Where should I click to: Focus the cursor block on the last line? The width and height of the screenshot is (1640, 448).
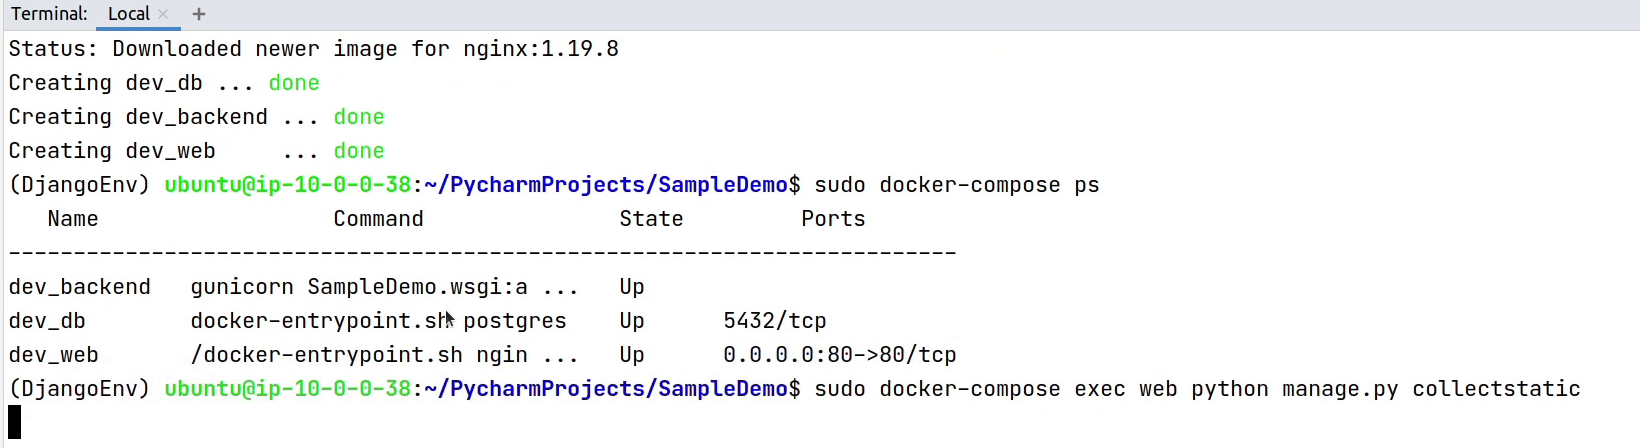15,422
